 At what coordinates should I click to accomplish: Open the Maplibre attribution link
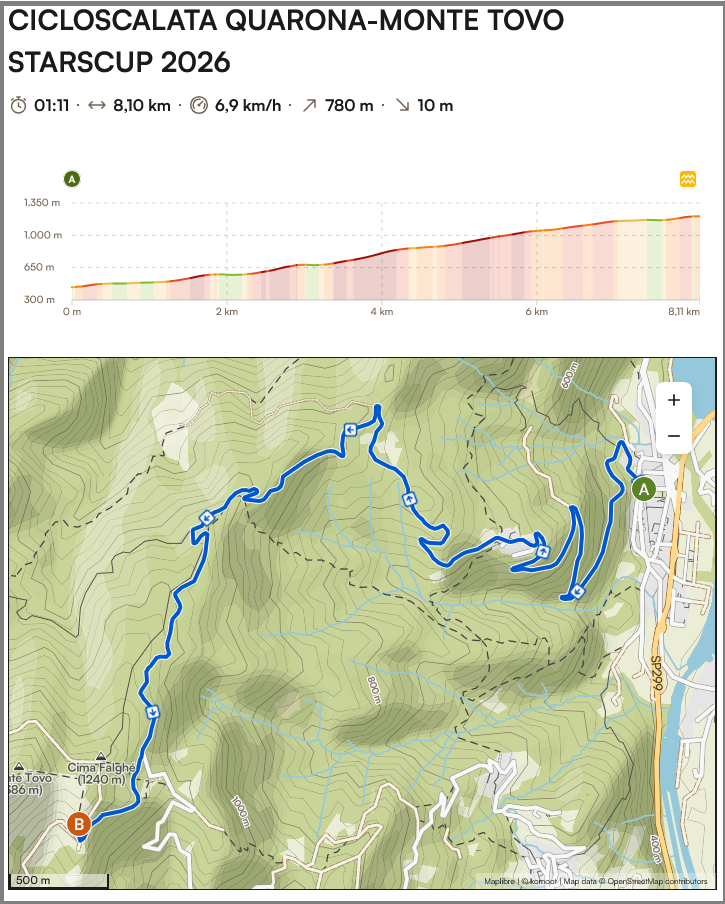pyautogui.click(x=499, y=881)
